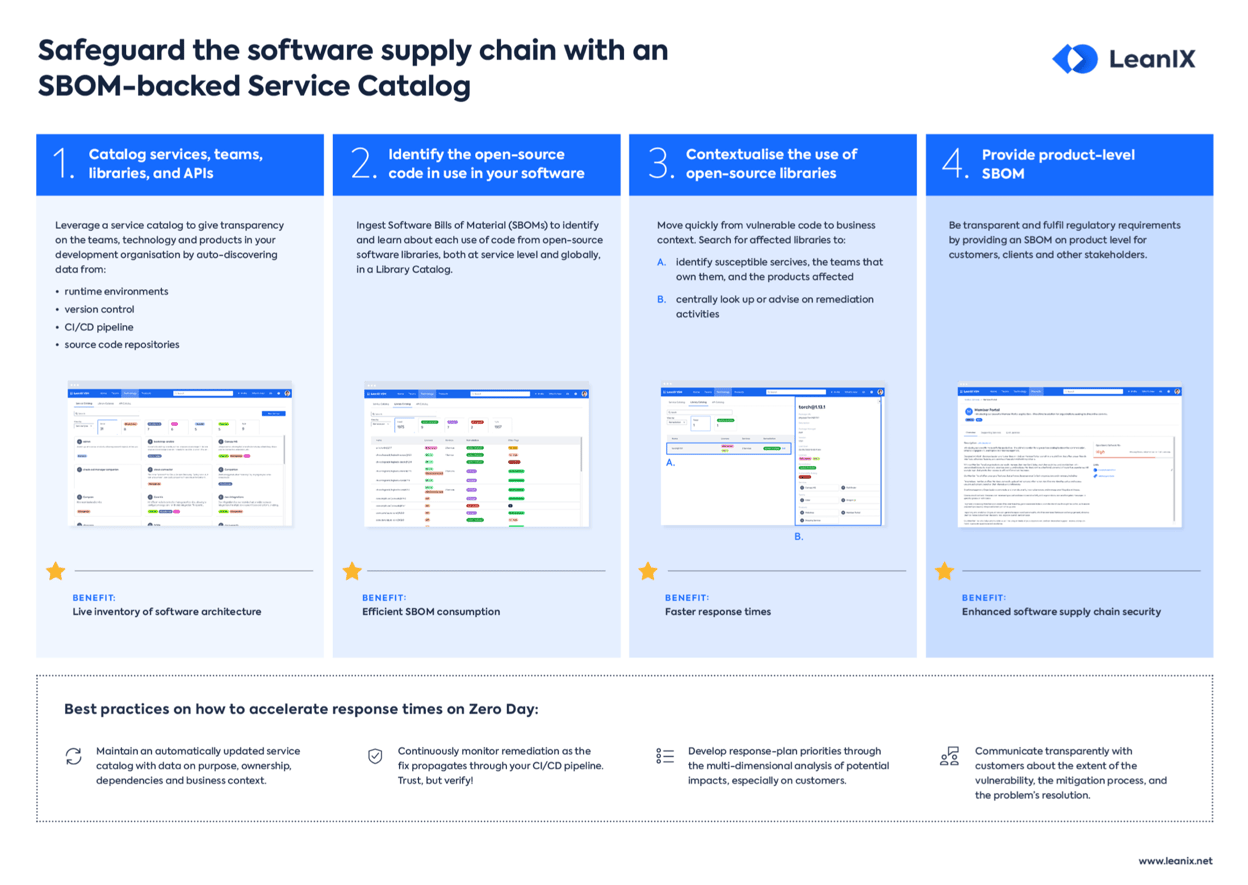This screenshot has height=885, width=1248.
Task: Click the shield checkmark icon beside remediation tip
Action: [x=375, y=757]
